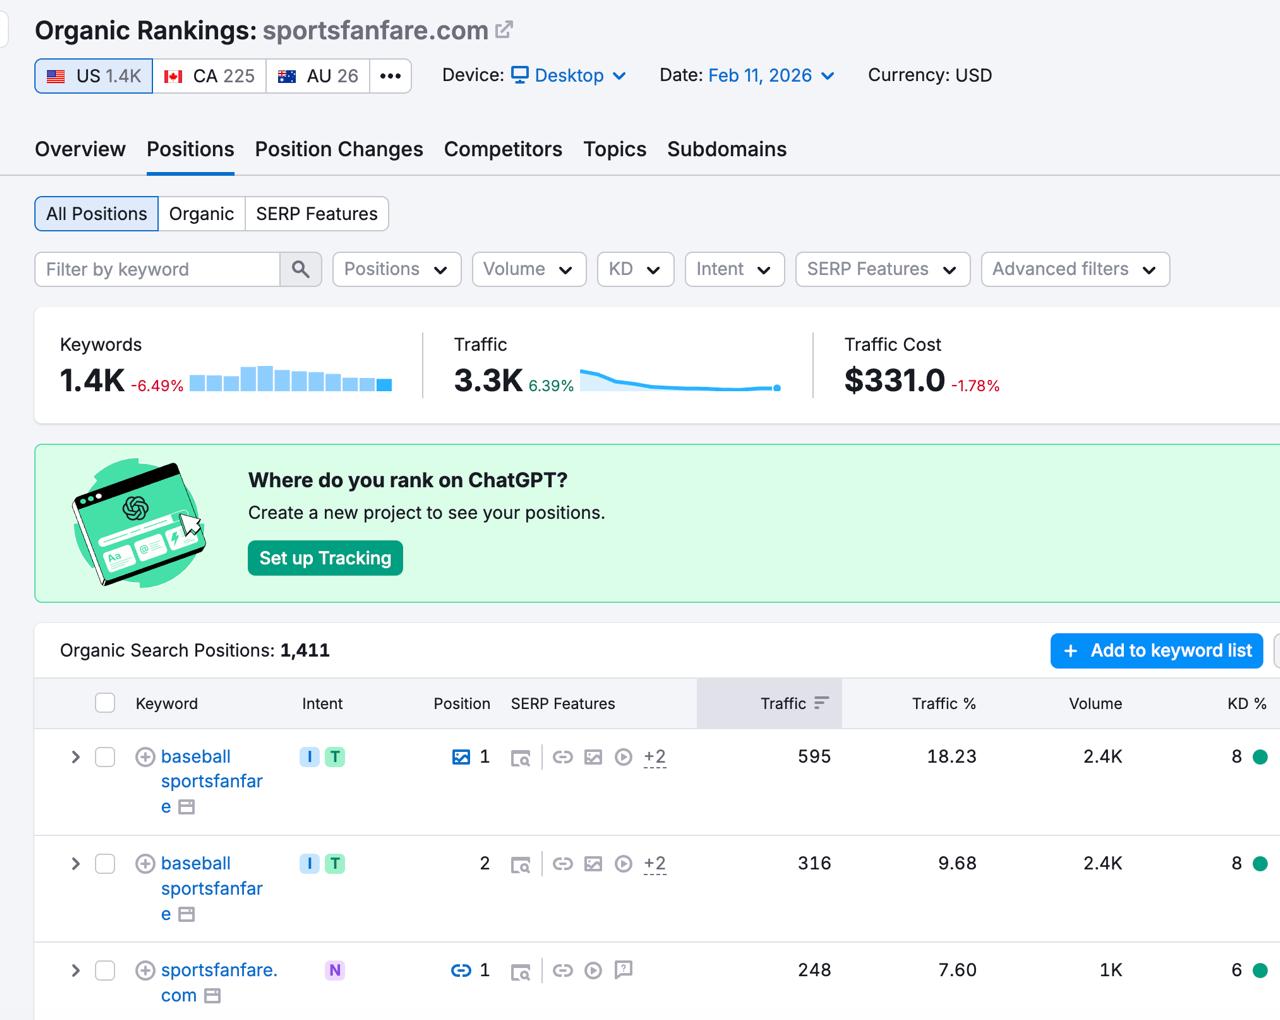The width and height of the screenshot is (1280, 1020).
Task: Open the Competitors tab
Action: click(502, 149)
